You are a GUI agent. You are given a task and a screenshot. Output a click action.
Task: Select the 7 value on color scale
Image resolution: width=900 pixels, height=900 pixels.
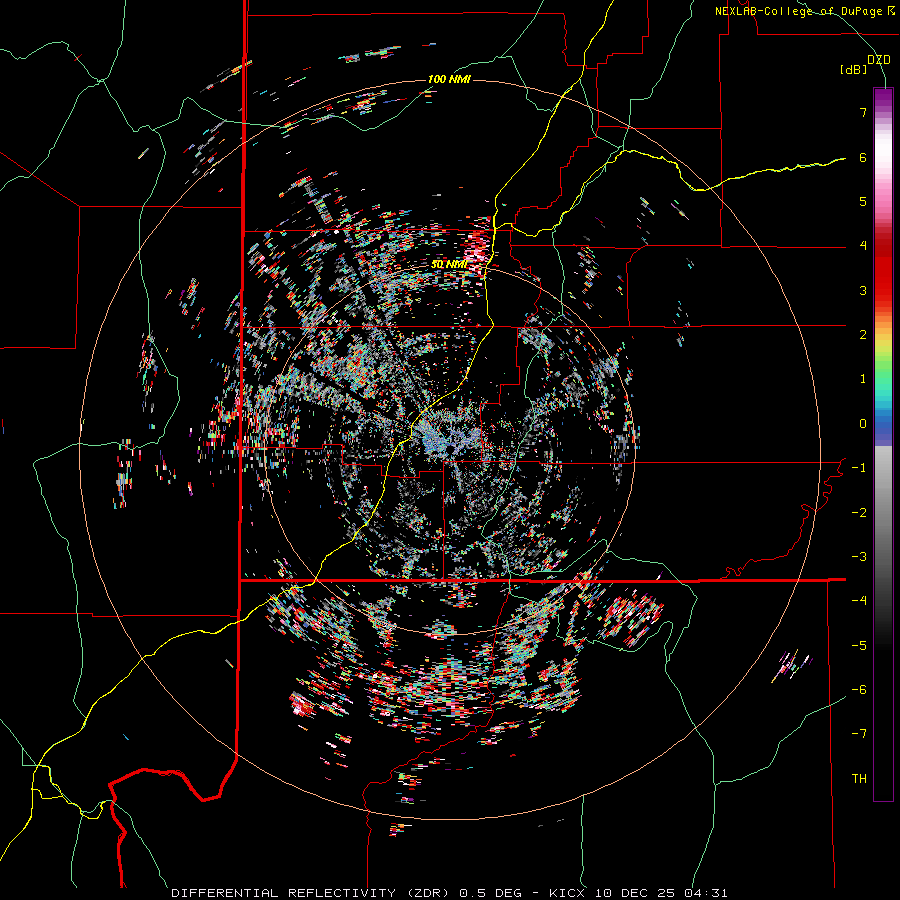pos(863,112)
